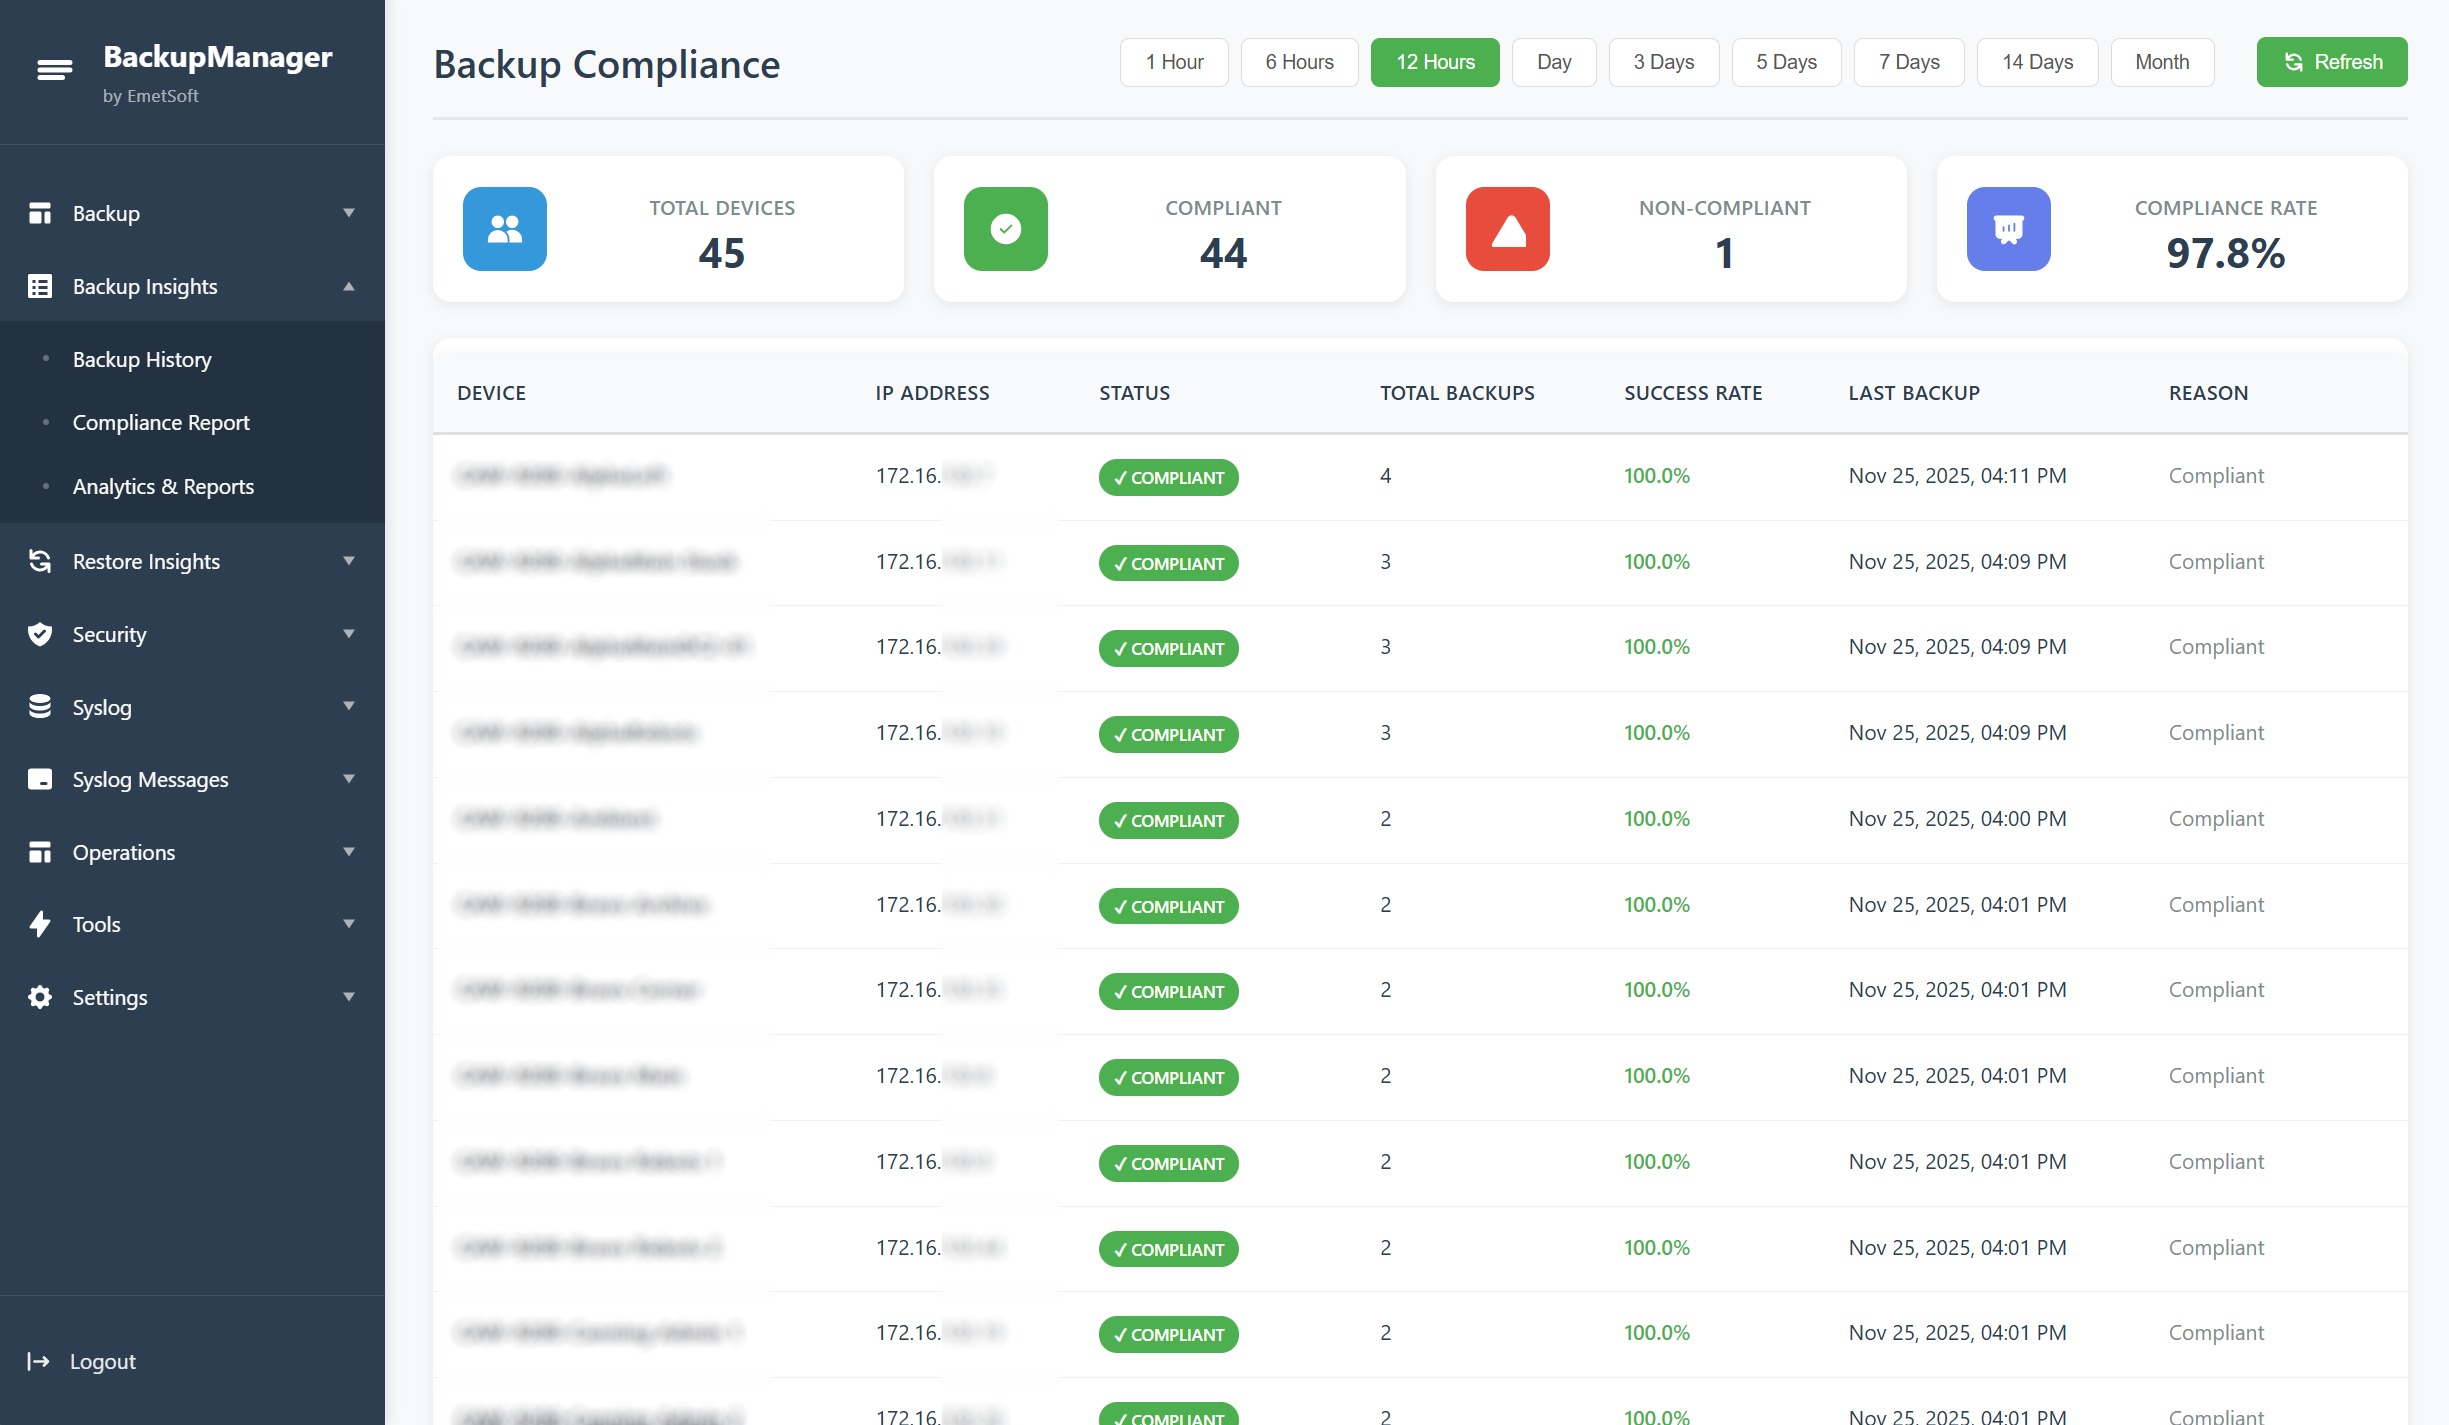Viewport: 2449px width, 1425px height.
Task: Click the Backup sidebar icon
Action: click(40, 213)
